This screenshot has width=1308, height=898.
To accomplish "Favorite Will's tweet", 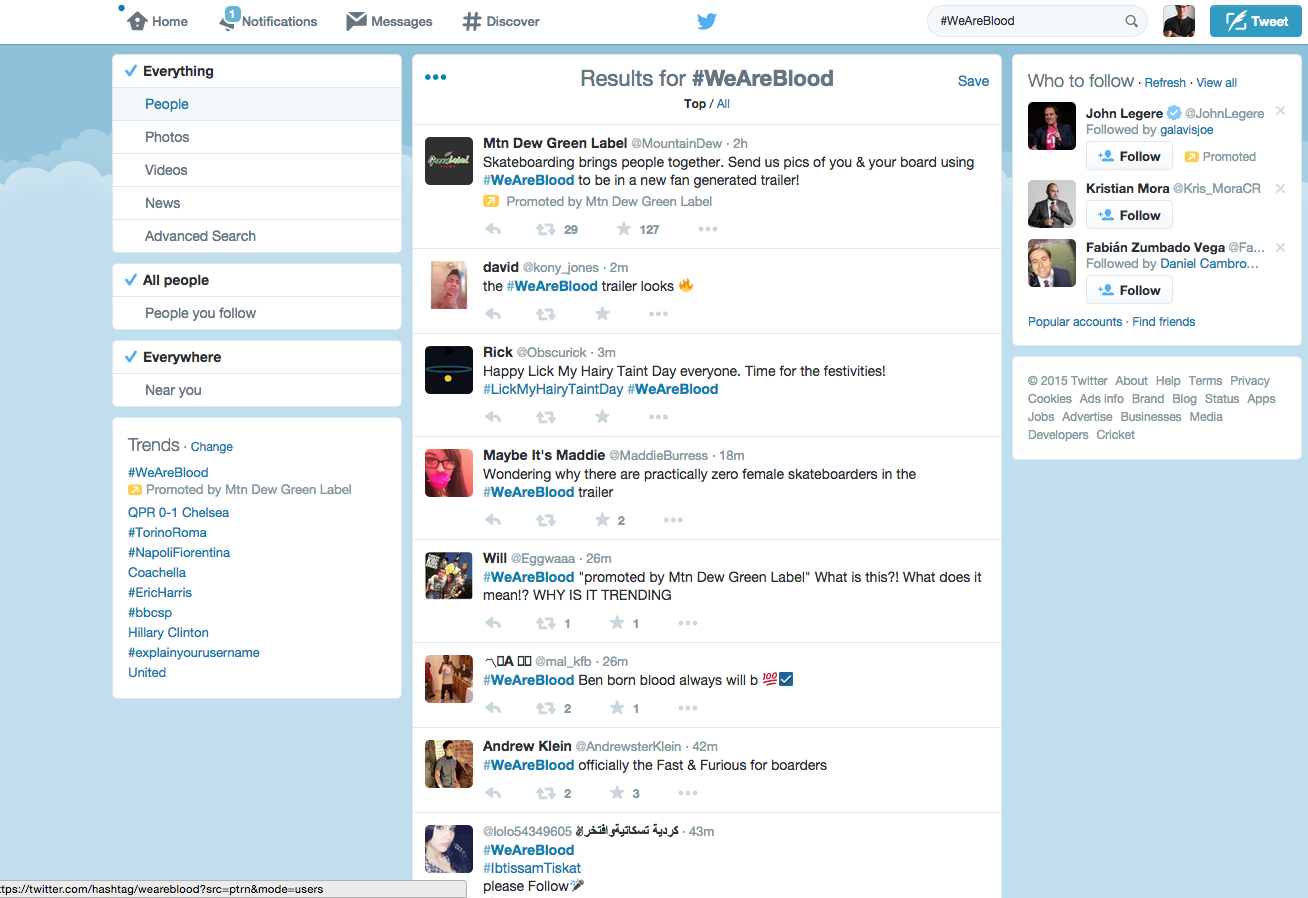I will [617, 623].
